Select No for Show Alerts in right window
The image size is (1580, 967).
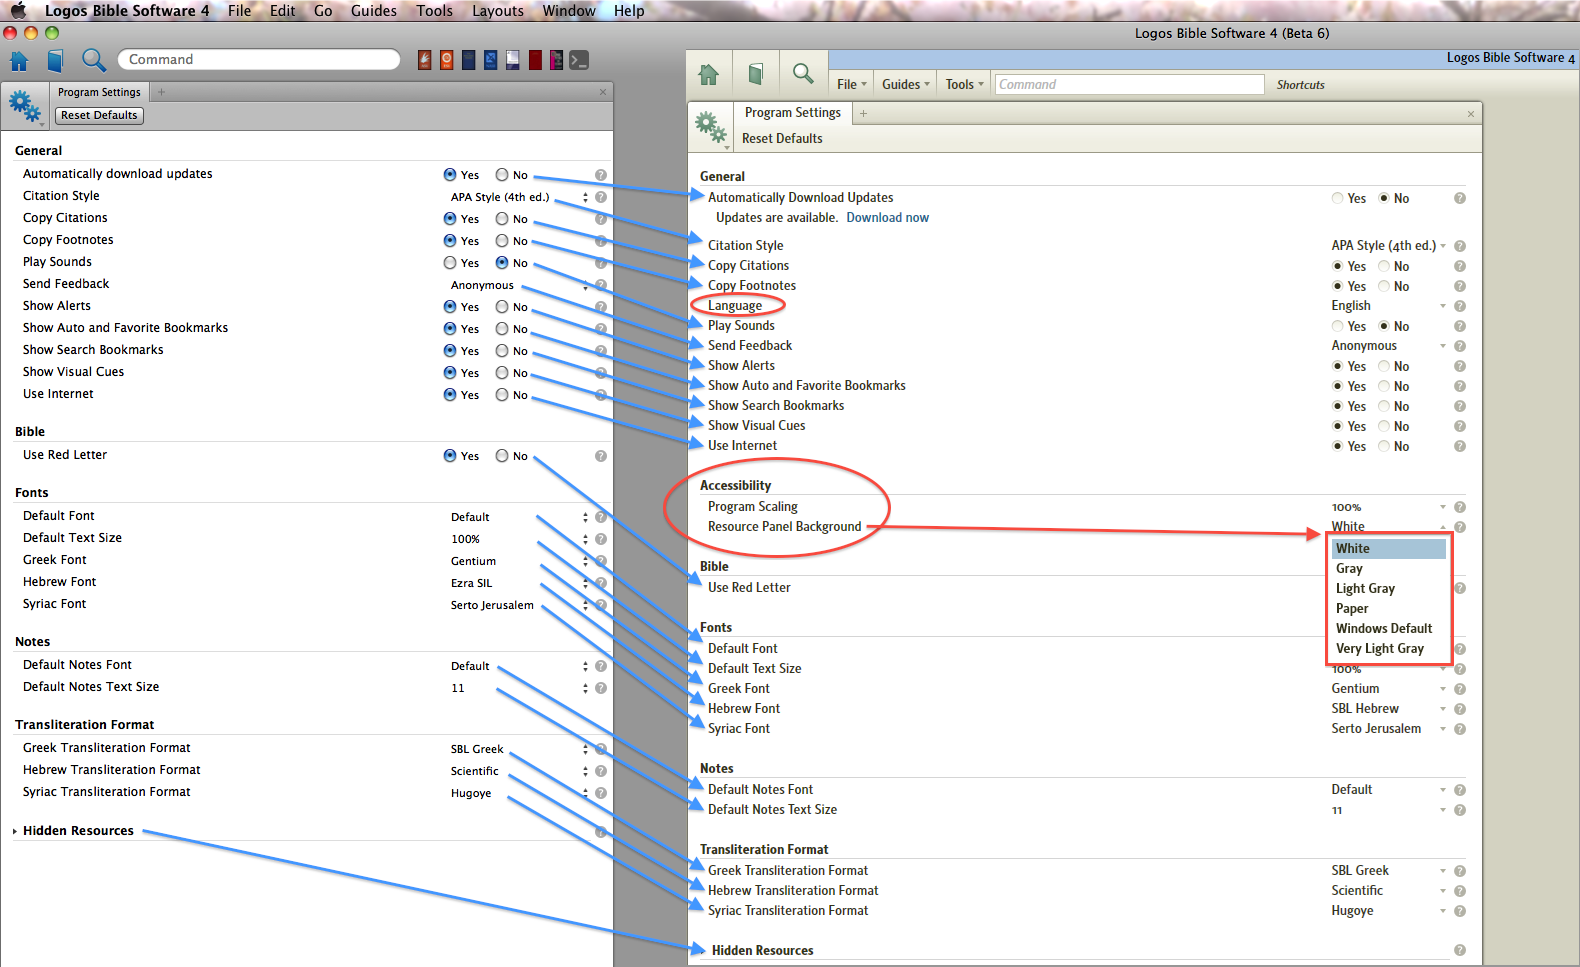coord(1384,366)
